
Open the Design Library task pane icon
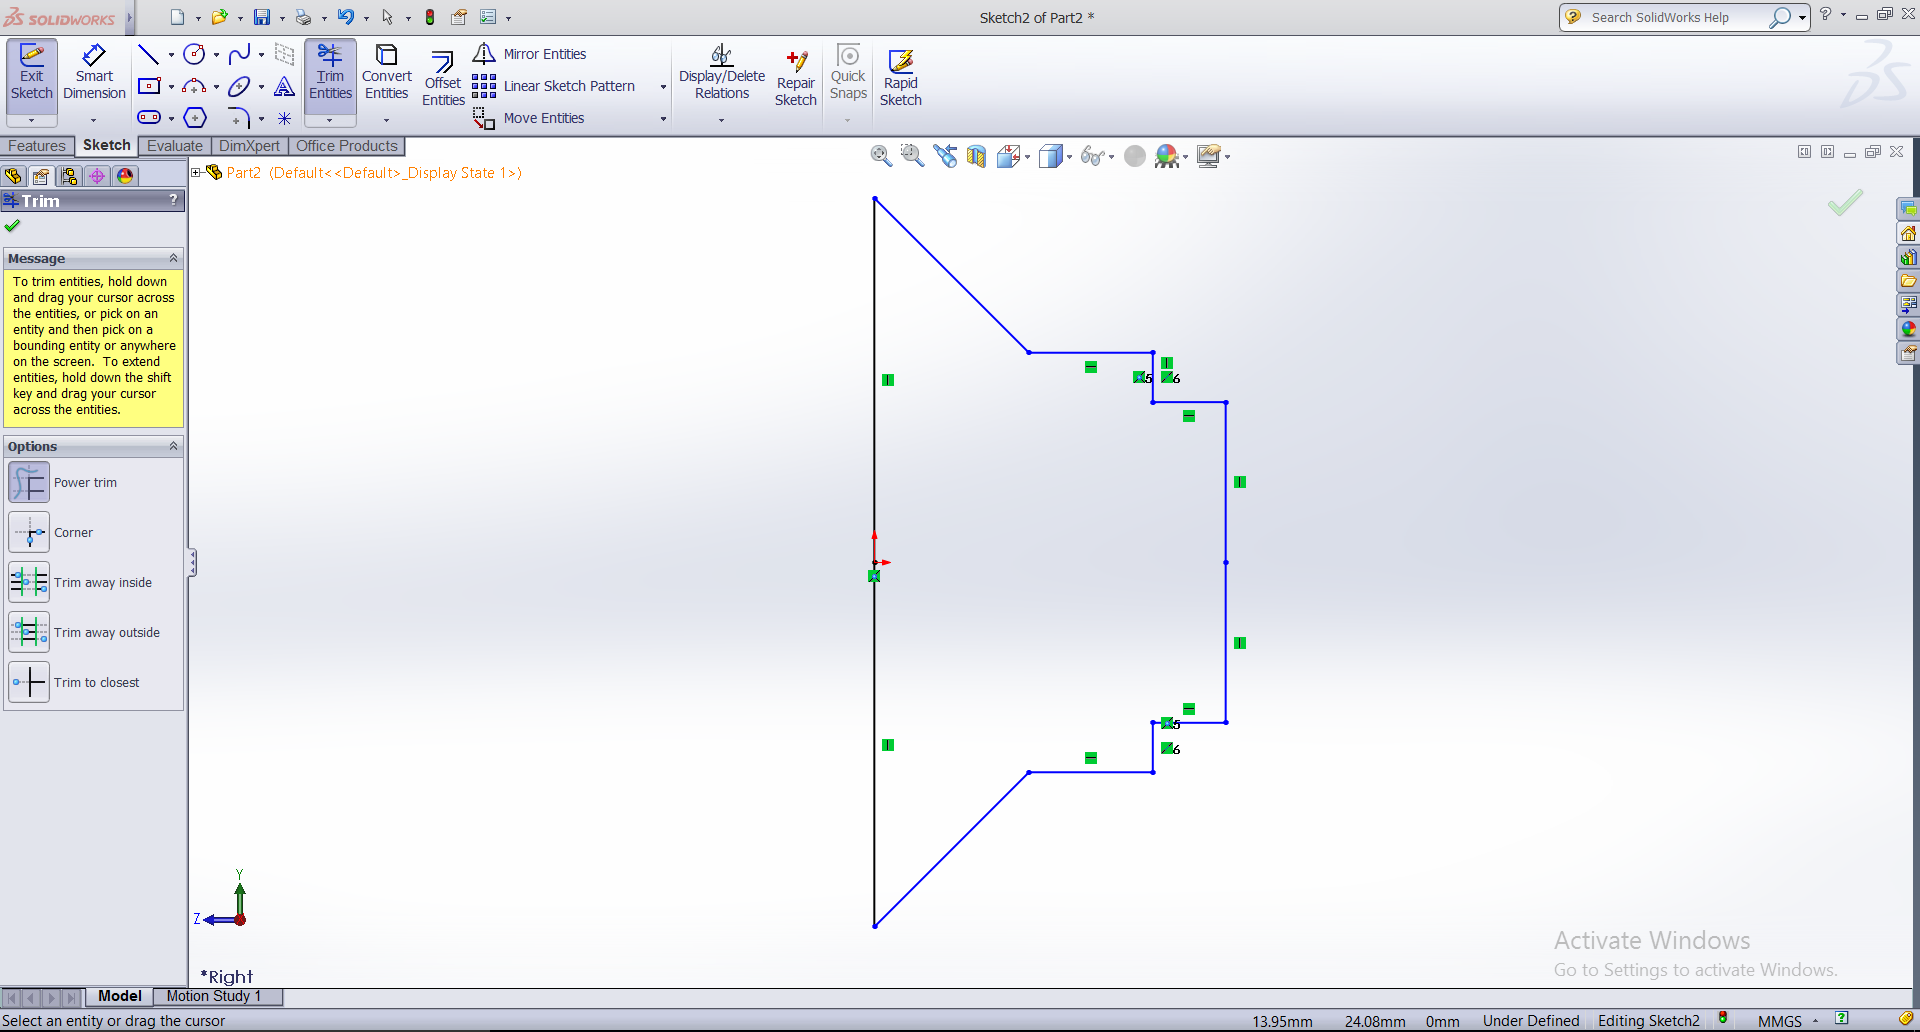[1908, 257]
